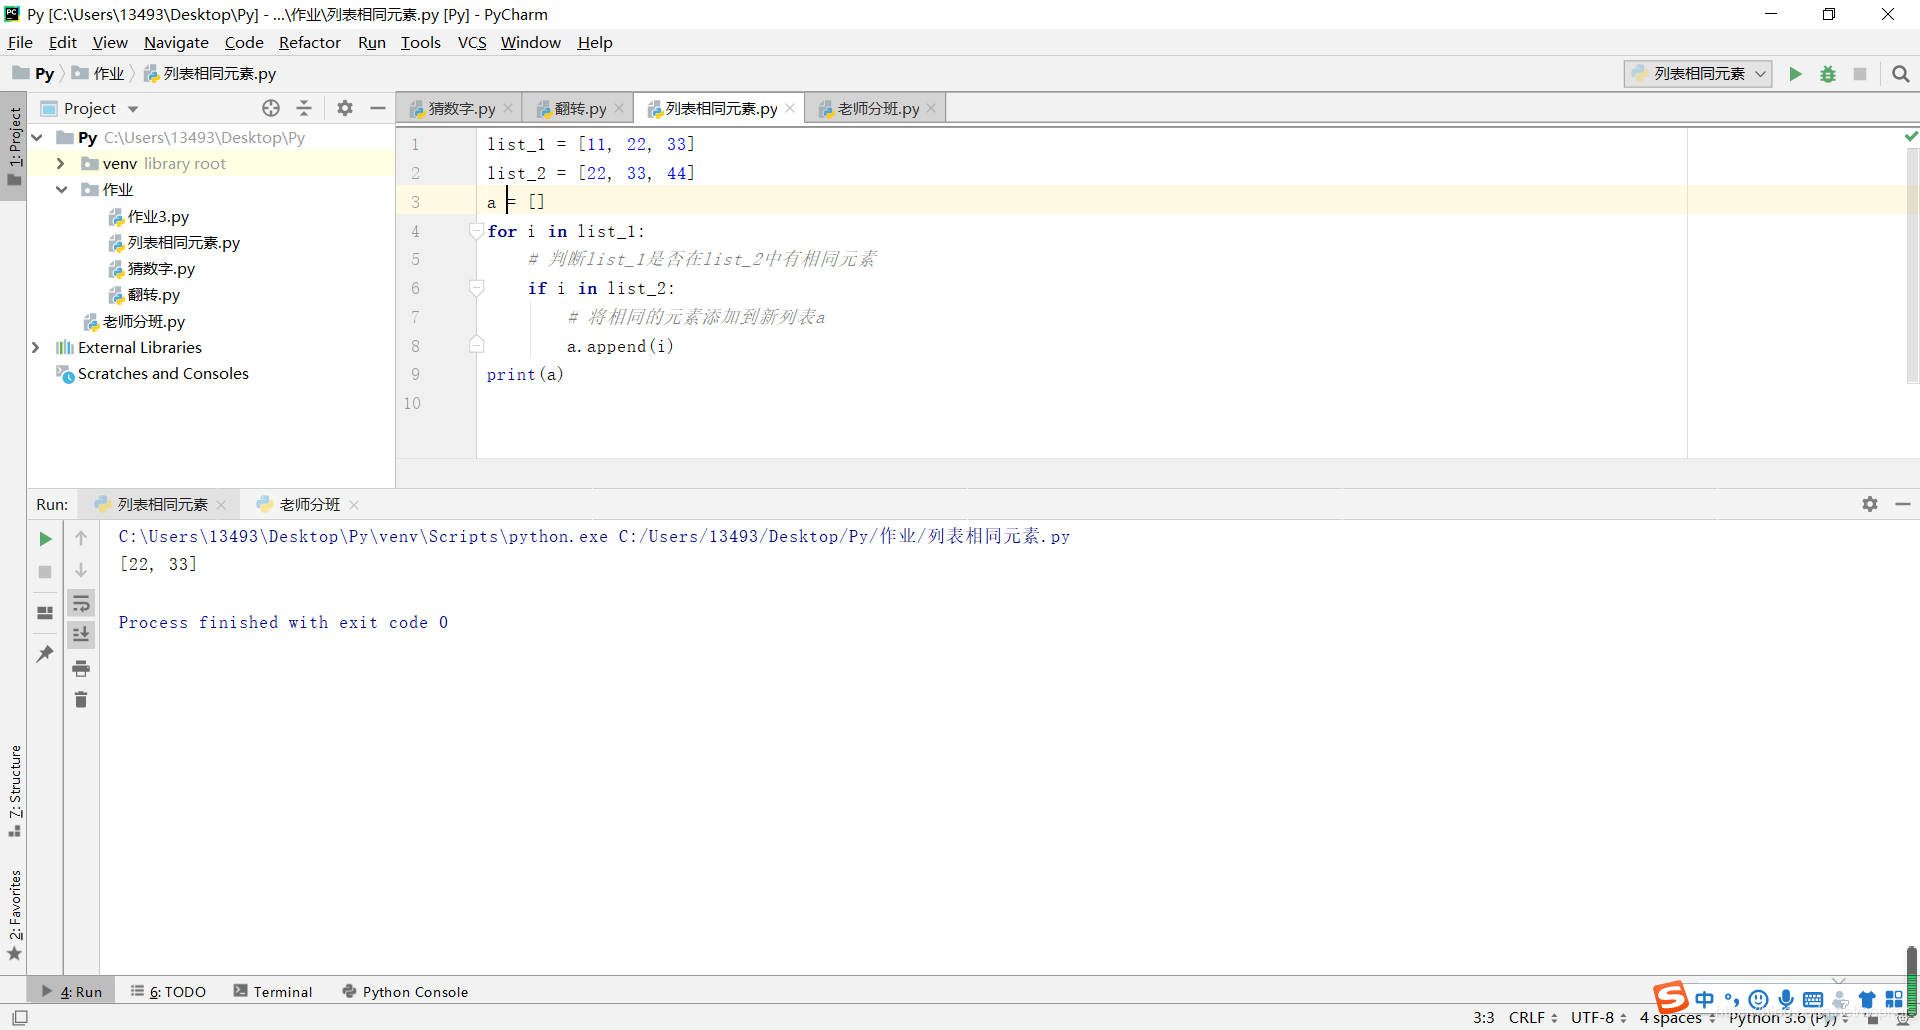Change file encoding UTF-8 in status bar
The width and height of the screenshot is (1920, 1030).
pos(1598,1018)
